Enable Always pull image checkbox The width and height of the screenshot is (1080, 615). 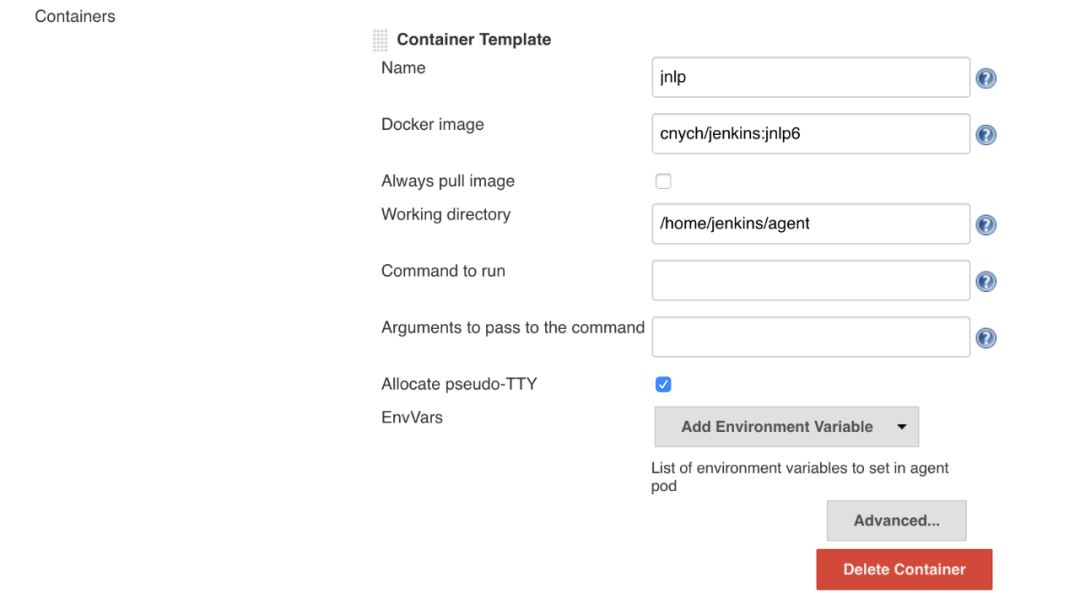point(663,181)
